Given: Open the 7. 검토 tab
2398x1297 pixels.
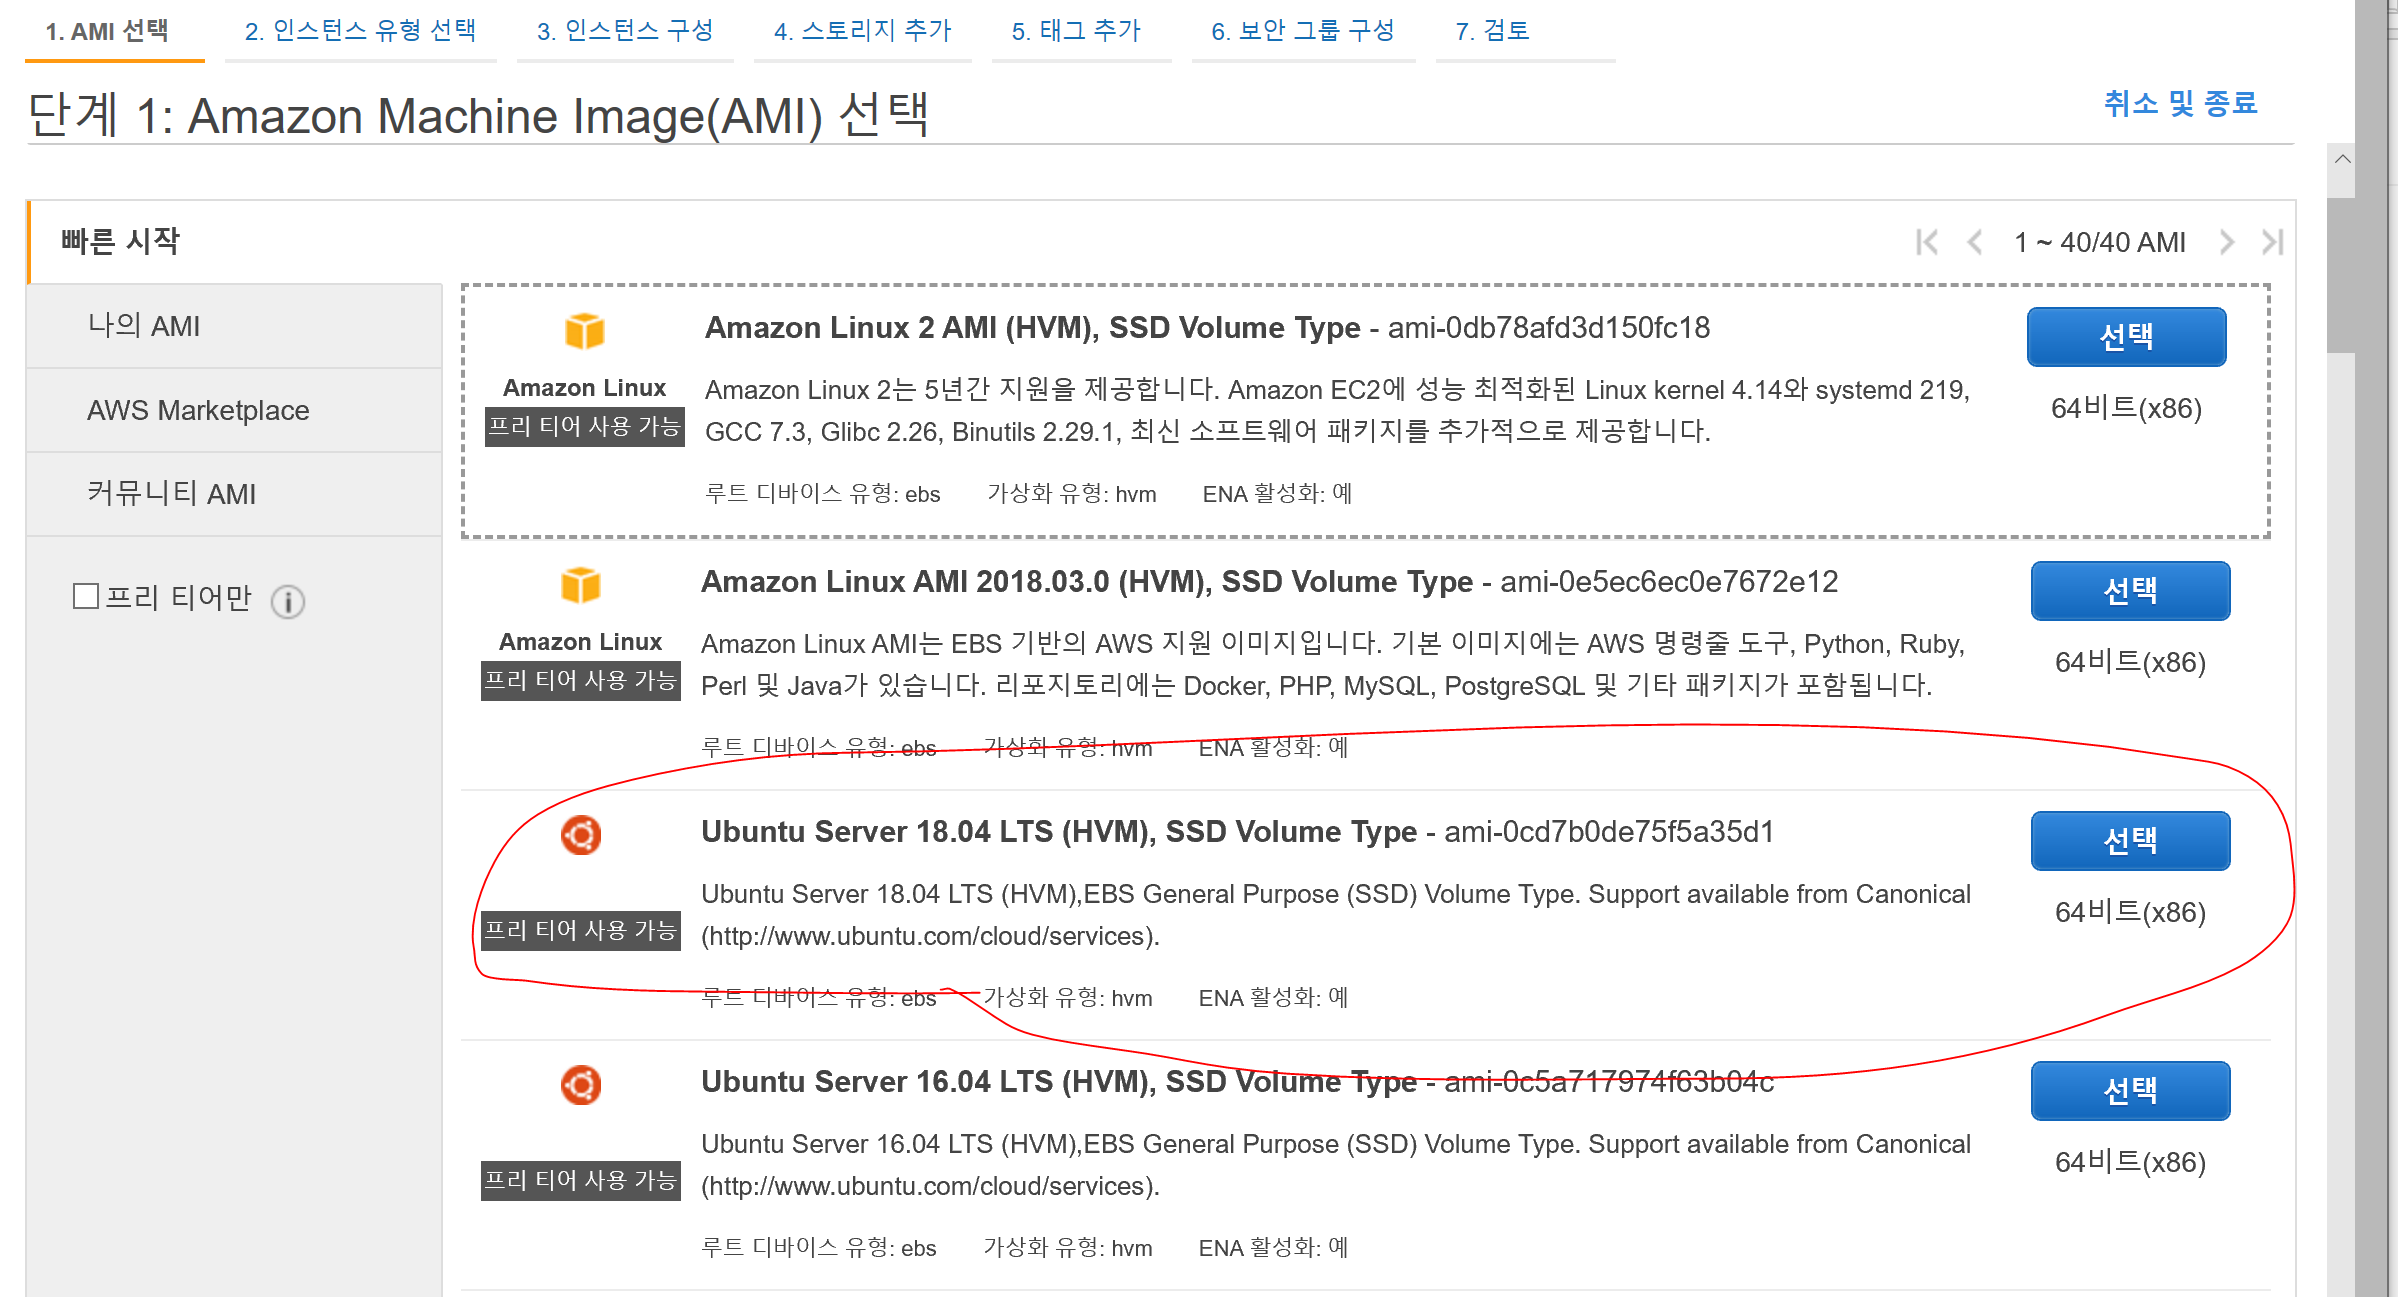Looking at the screenshot, I should 1492,31.
